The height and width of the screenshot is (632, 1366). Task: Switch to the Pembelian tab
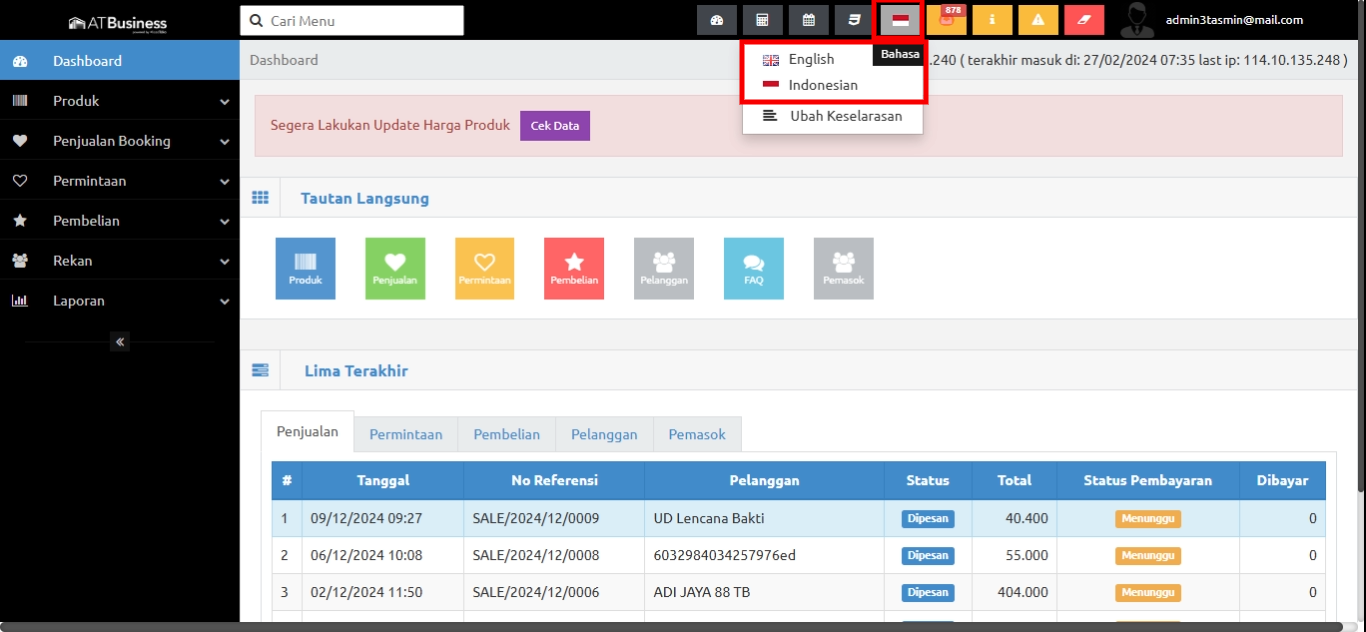pyautogui.click(x=506, y=435)
